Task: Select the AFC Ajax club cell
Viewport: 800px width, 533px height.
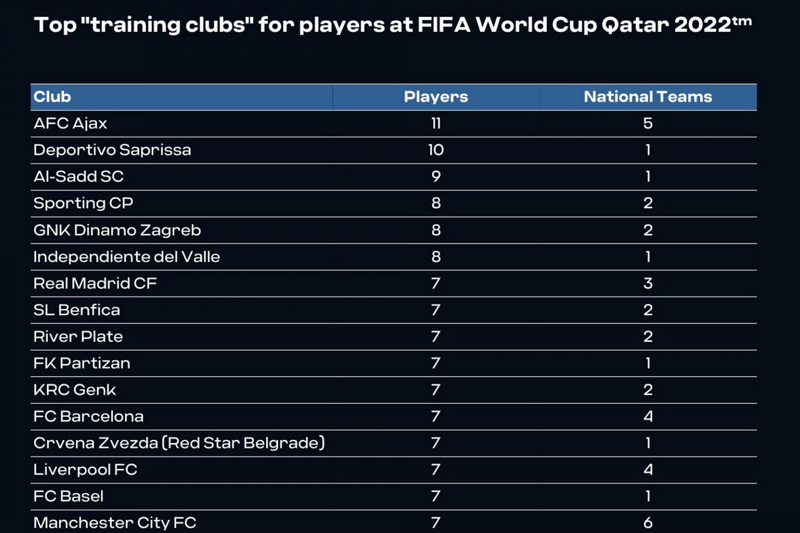Action: point(70,124)
